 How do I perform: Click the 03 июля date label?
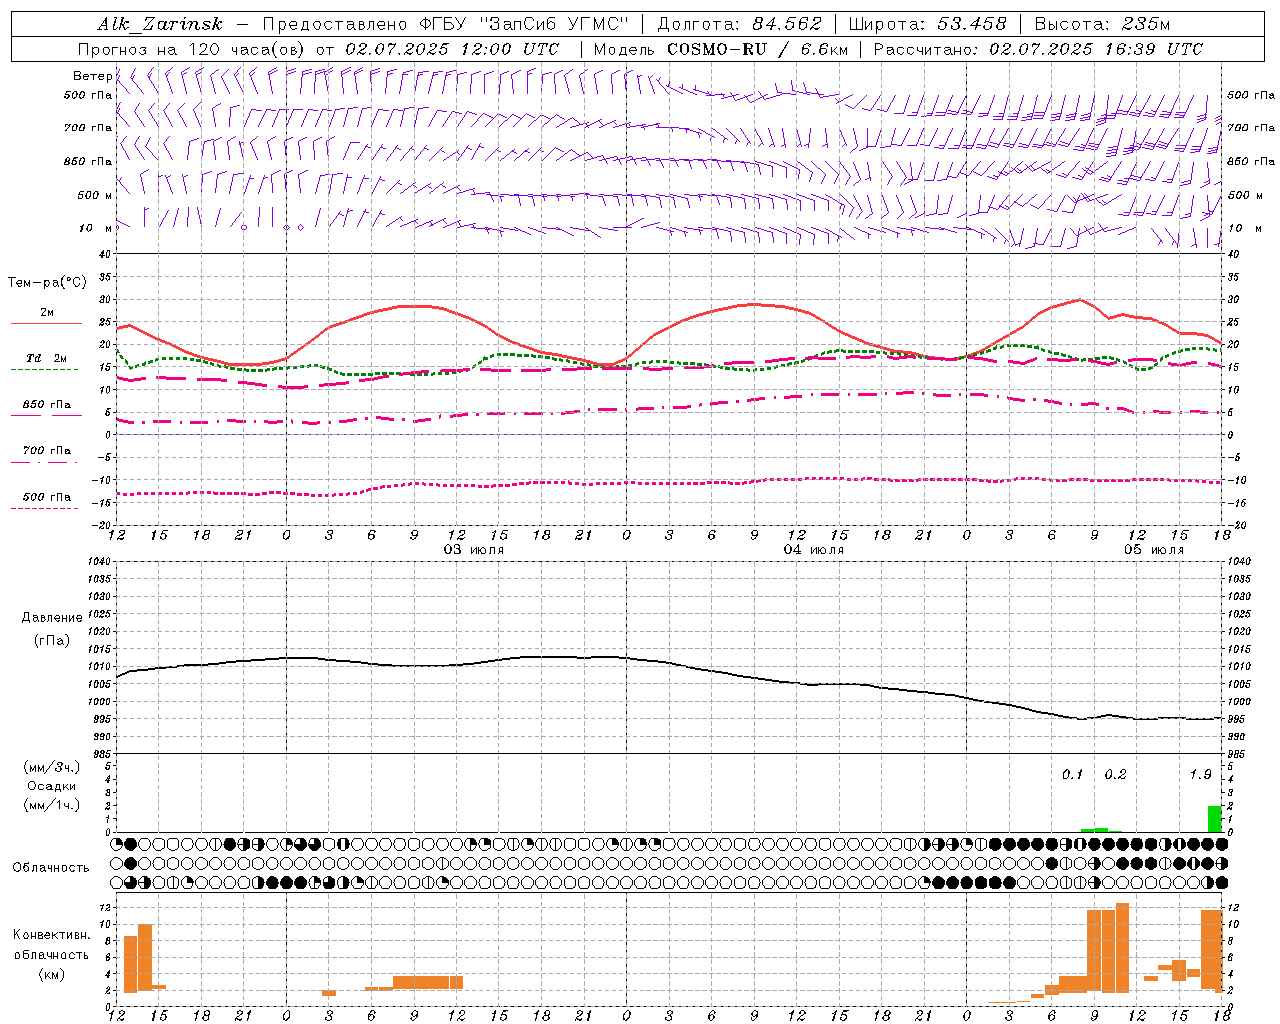coord(474,550)
